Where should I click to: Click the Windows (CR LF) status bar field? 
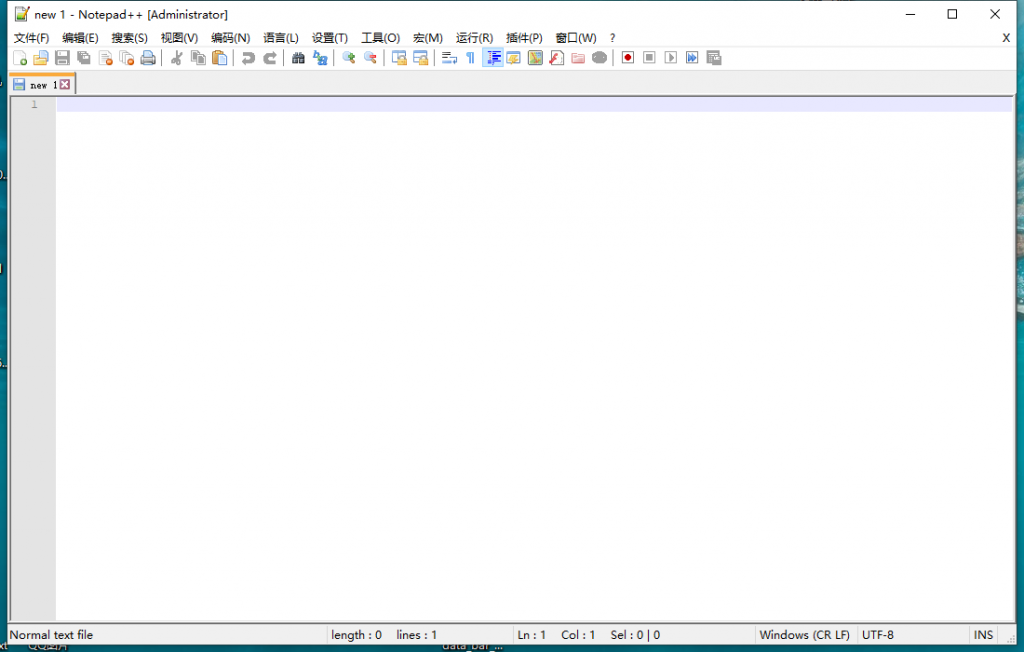pyautogui.click(x=804, y=635)
